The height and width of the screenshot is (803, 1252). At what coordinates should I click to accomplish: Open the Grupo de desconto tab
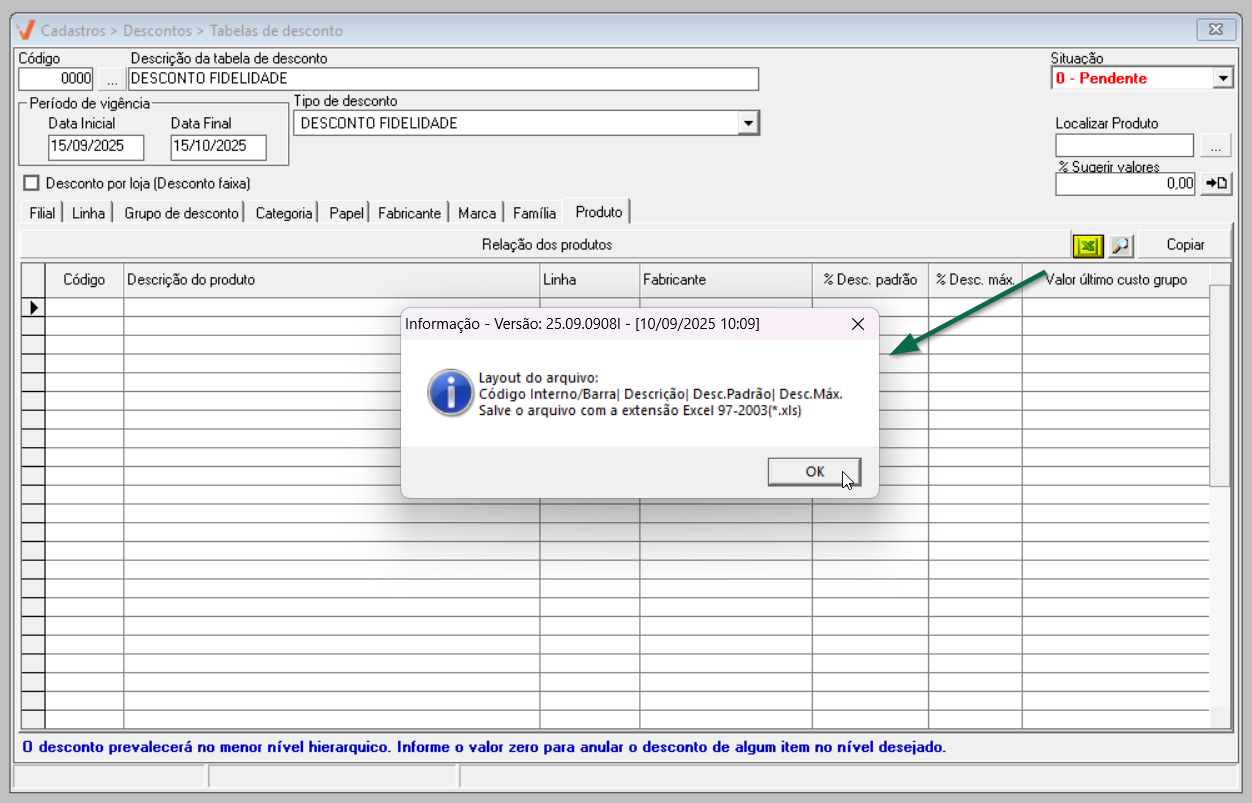point(181,213)
